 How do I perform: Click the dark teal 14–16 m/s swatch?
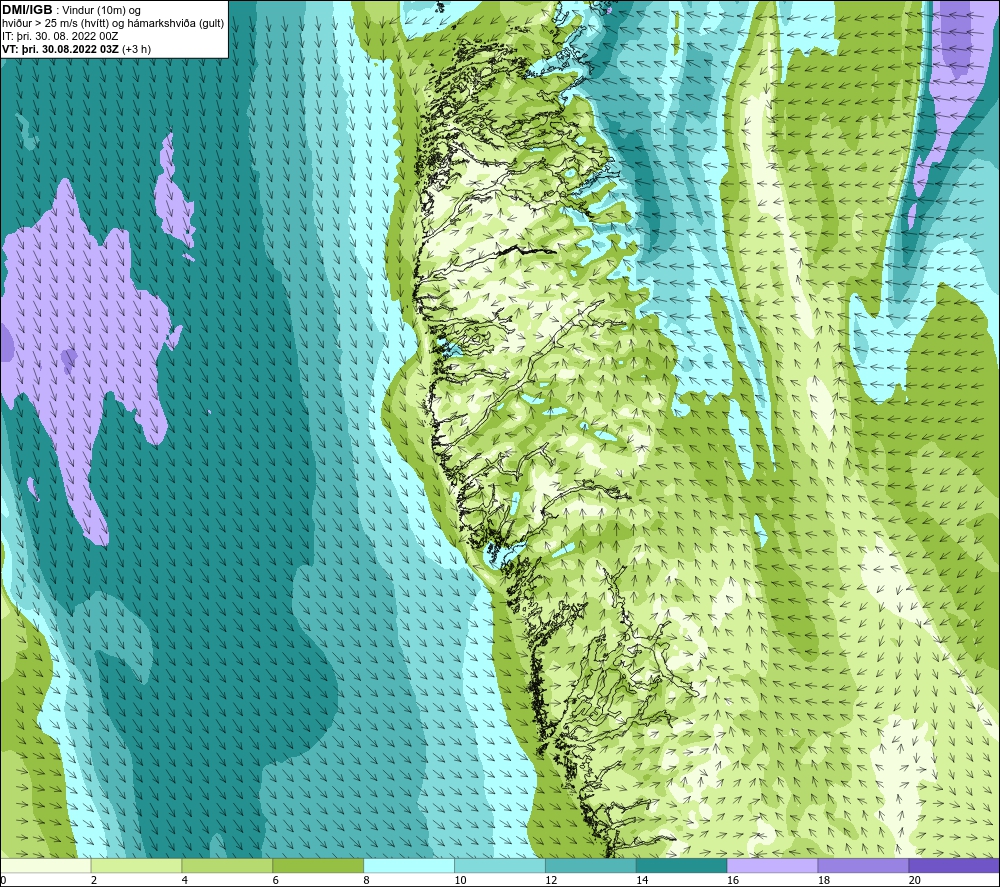(x=681, y=865)
